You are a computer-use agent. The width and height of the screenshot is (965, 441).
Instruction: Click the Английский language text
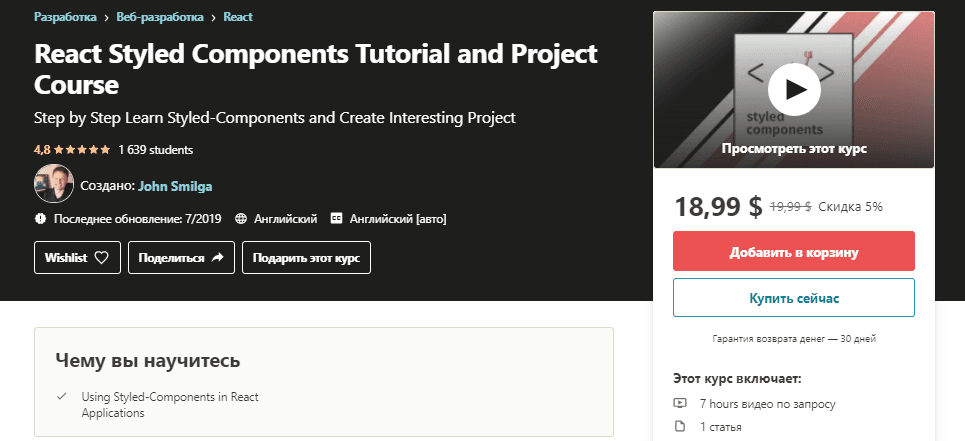[286, 218]
